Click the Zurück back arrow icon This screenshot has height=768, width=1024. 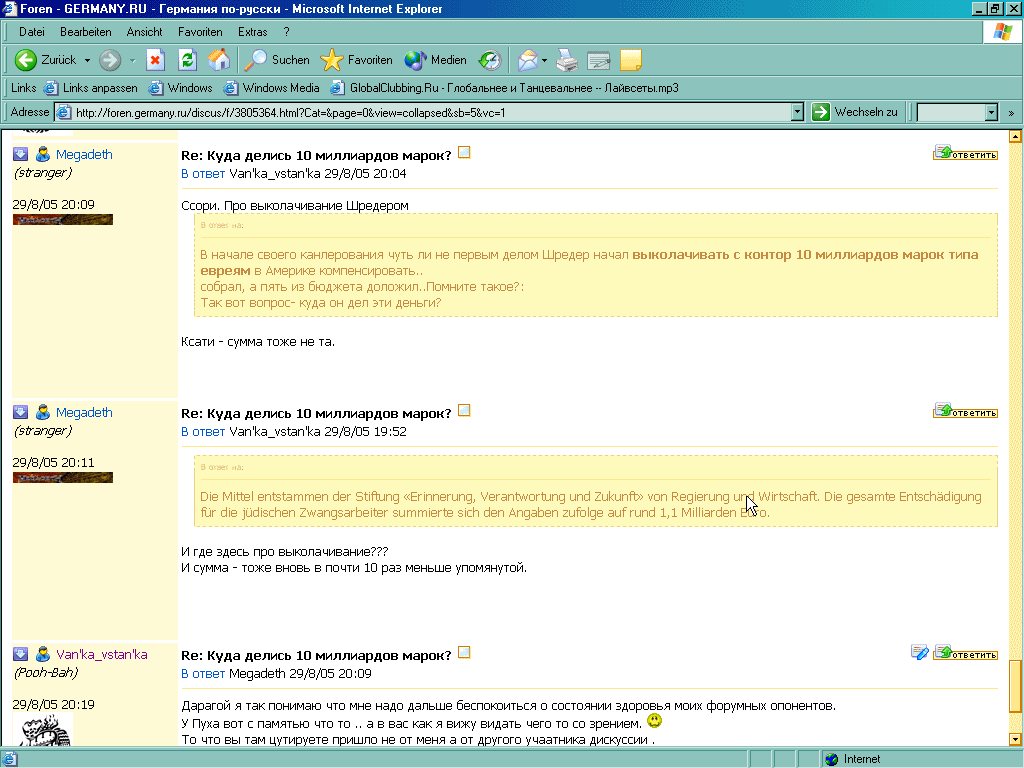[x=25, y=60]
